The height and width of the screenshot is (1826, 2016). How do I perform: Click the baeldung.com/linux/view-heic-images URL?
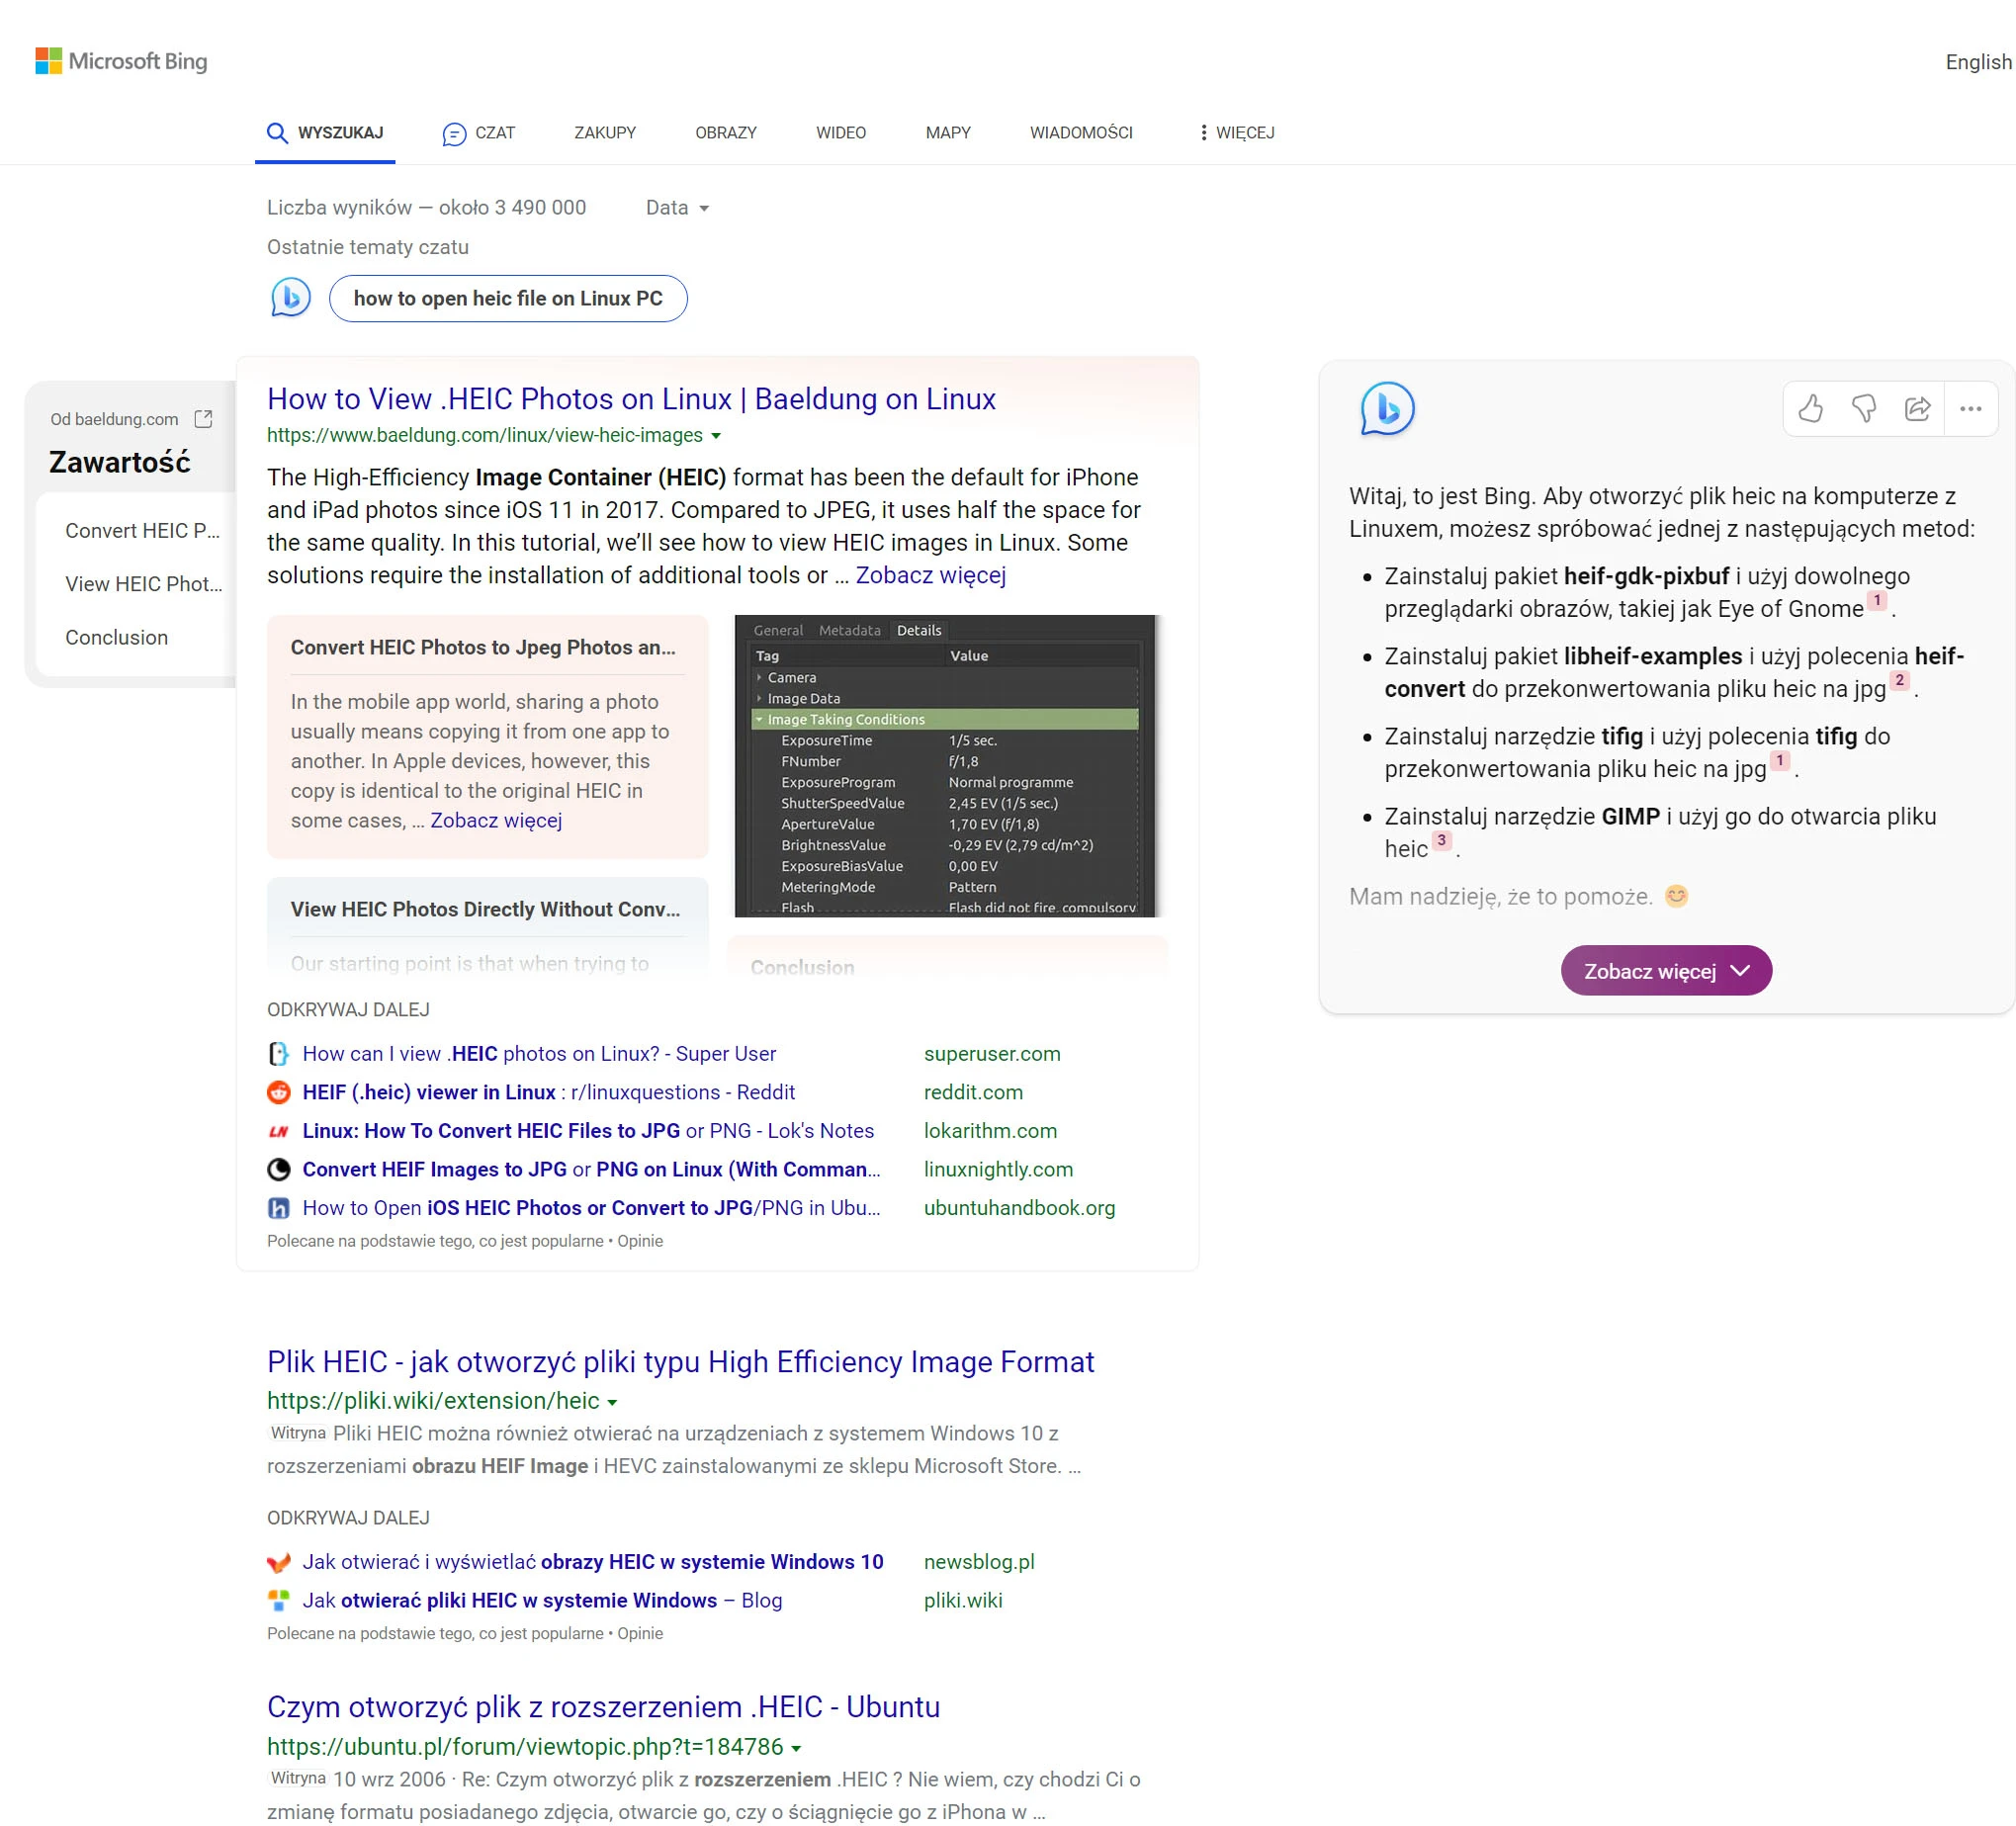tap(485, 435)
